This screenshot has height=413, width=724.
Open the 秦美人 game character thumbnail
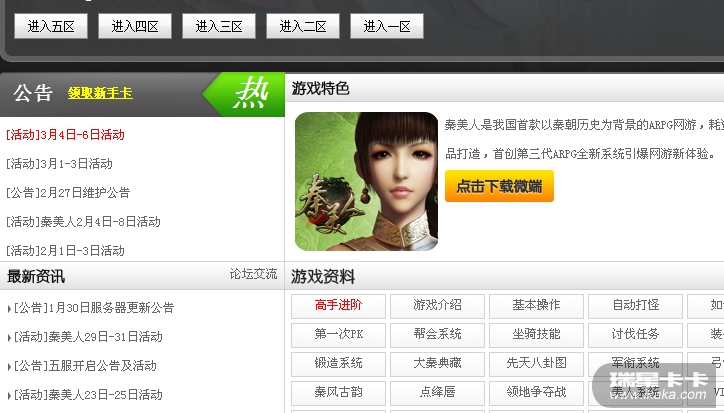pyautogui.click(x=366, y=182)
